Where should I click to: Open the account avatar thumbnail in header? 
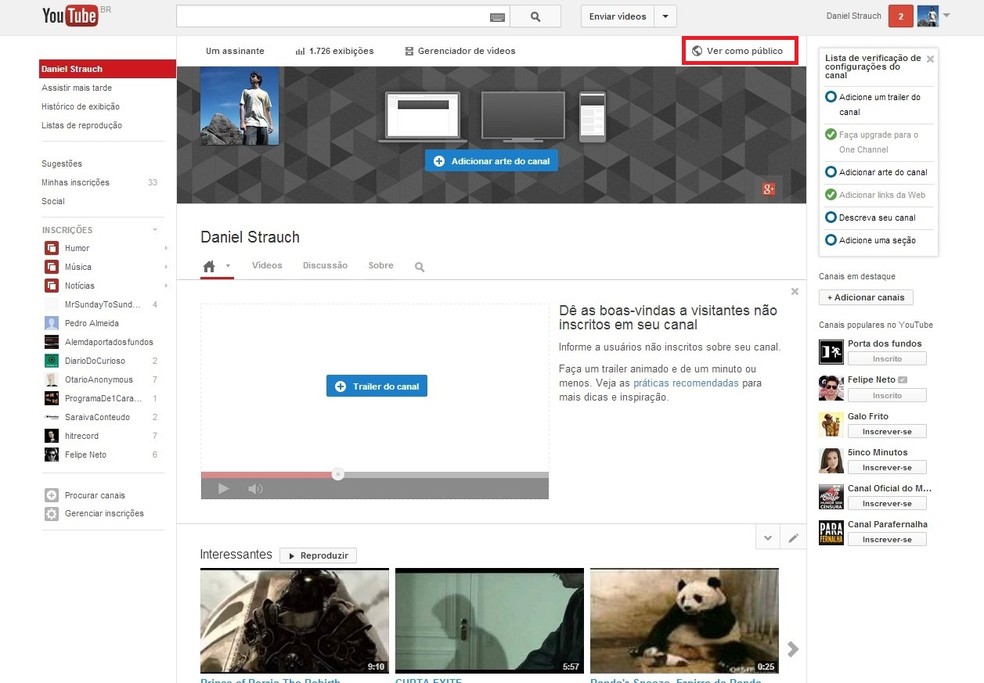(x=928, y=16)
